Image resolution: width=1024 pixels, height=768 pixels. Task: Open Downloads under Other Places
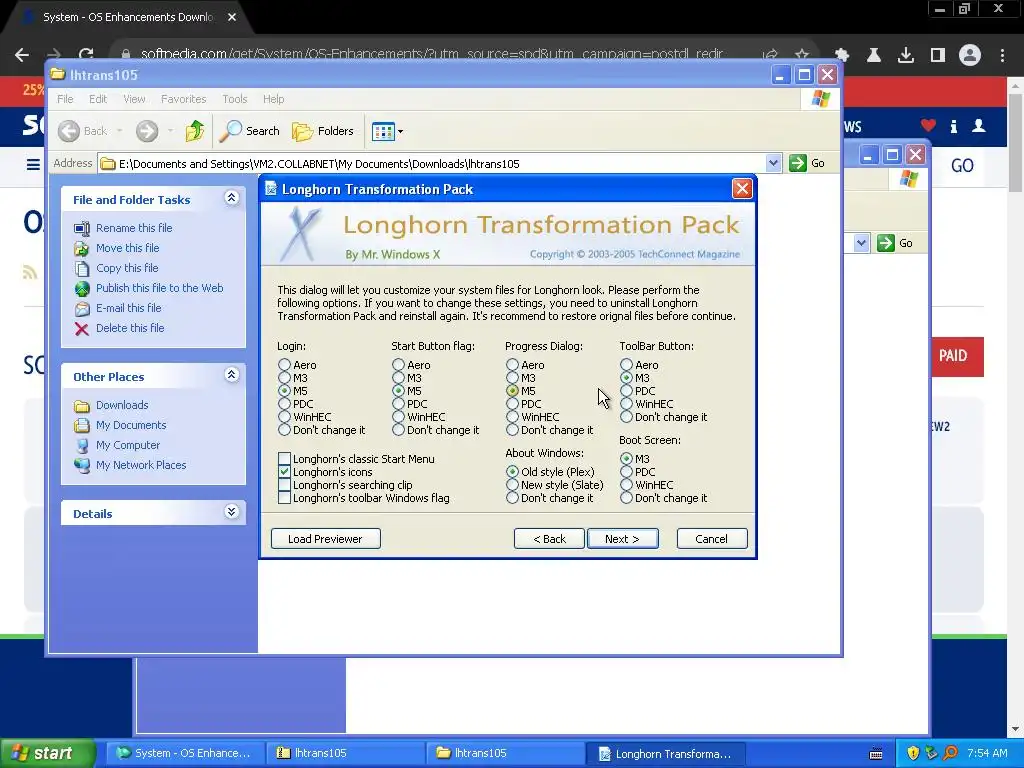[121, 405]
